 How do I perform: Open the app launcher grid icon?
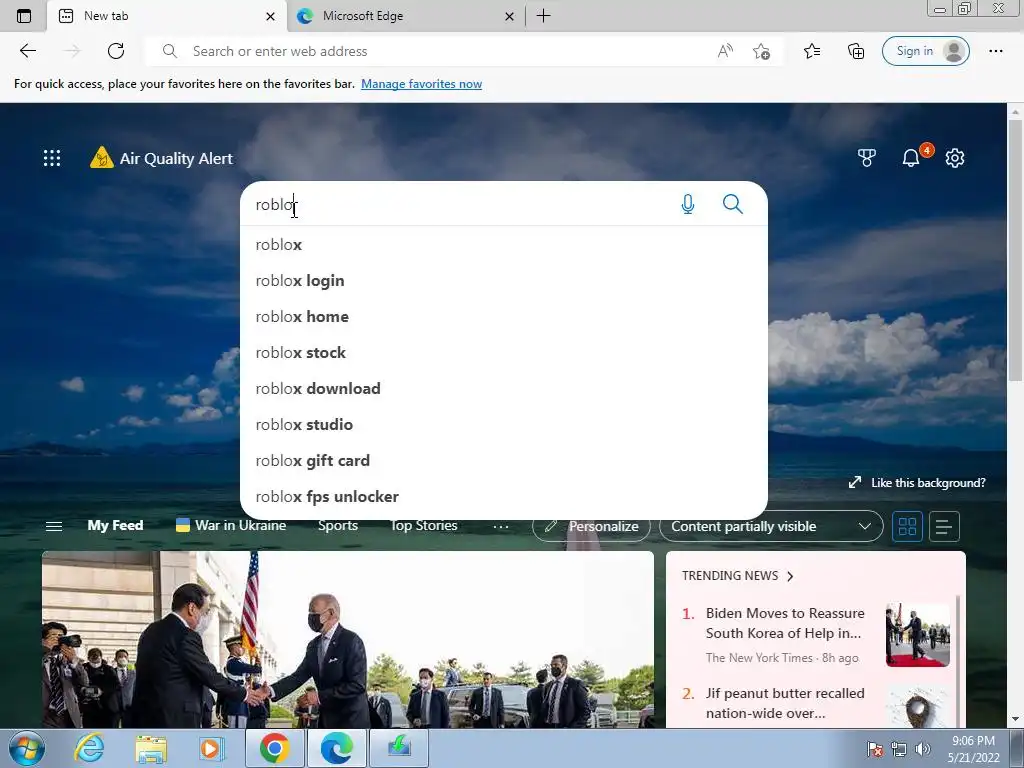click(x=52, y=158)
